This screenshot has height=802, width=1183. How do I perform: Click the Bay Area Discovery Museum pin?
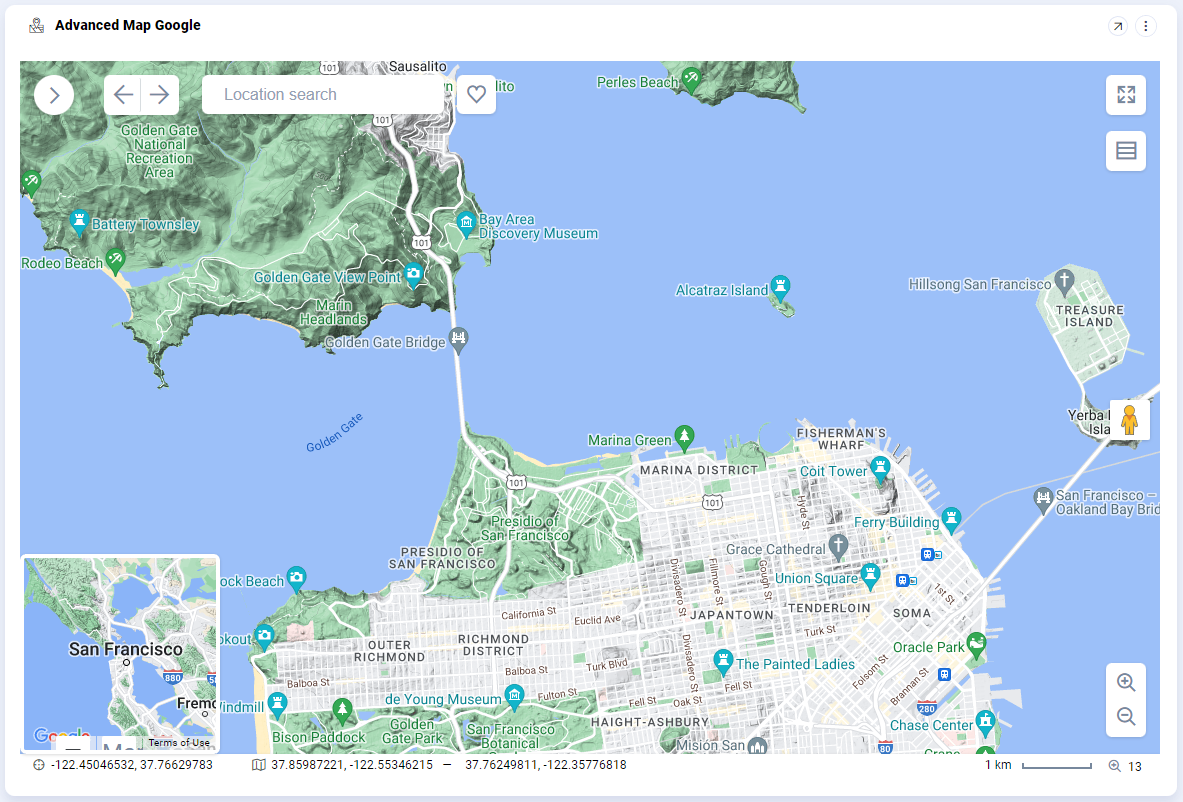(x=465, y=222)
